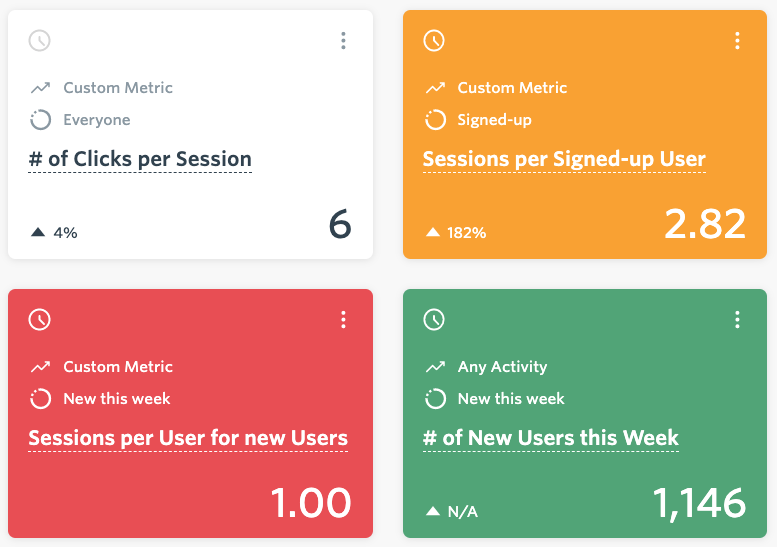The image size is (777, 547).
Task: Open '# of New Users this Week' link
Action: coord(551,438)
